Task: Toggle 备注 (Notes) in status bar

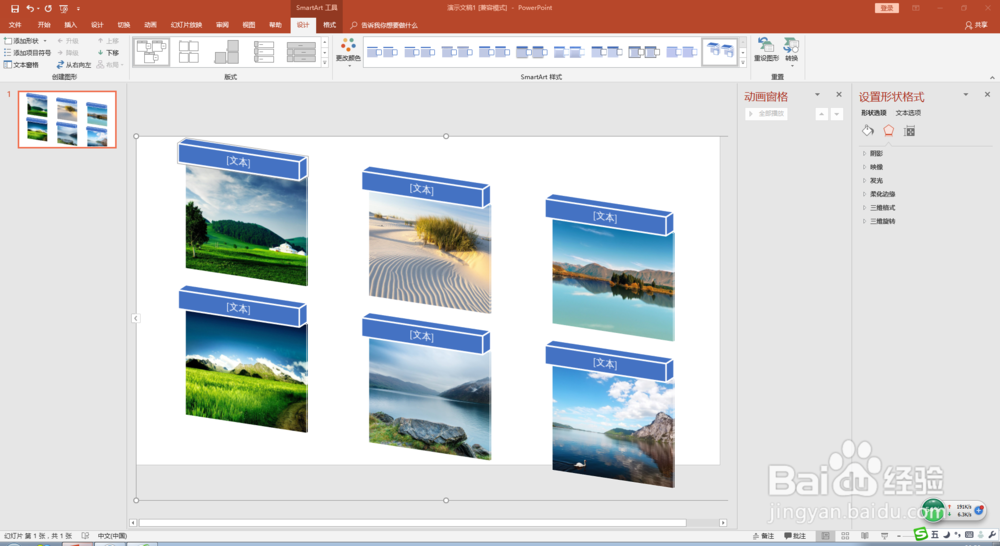Action: pyautogui.click(x=763, y=536)
